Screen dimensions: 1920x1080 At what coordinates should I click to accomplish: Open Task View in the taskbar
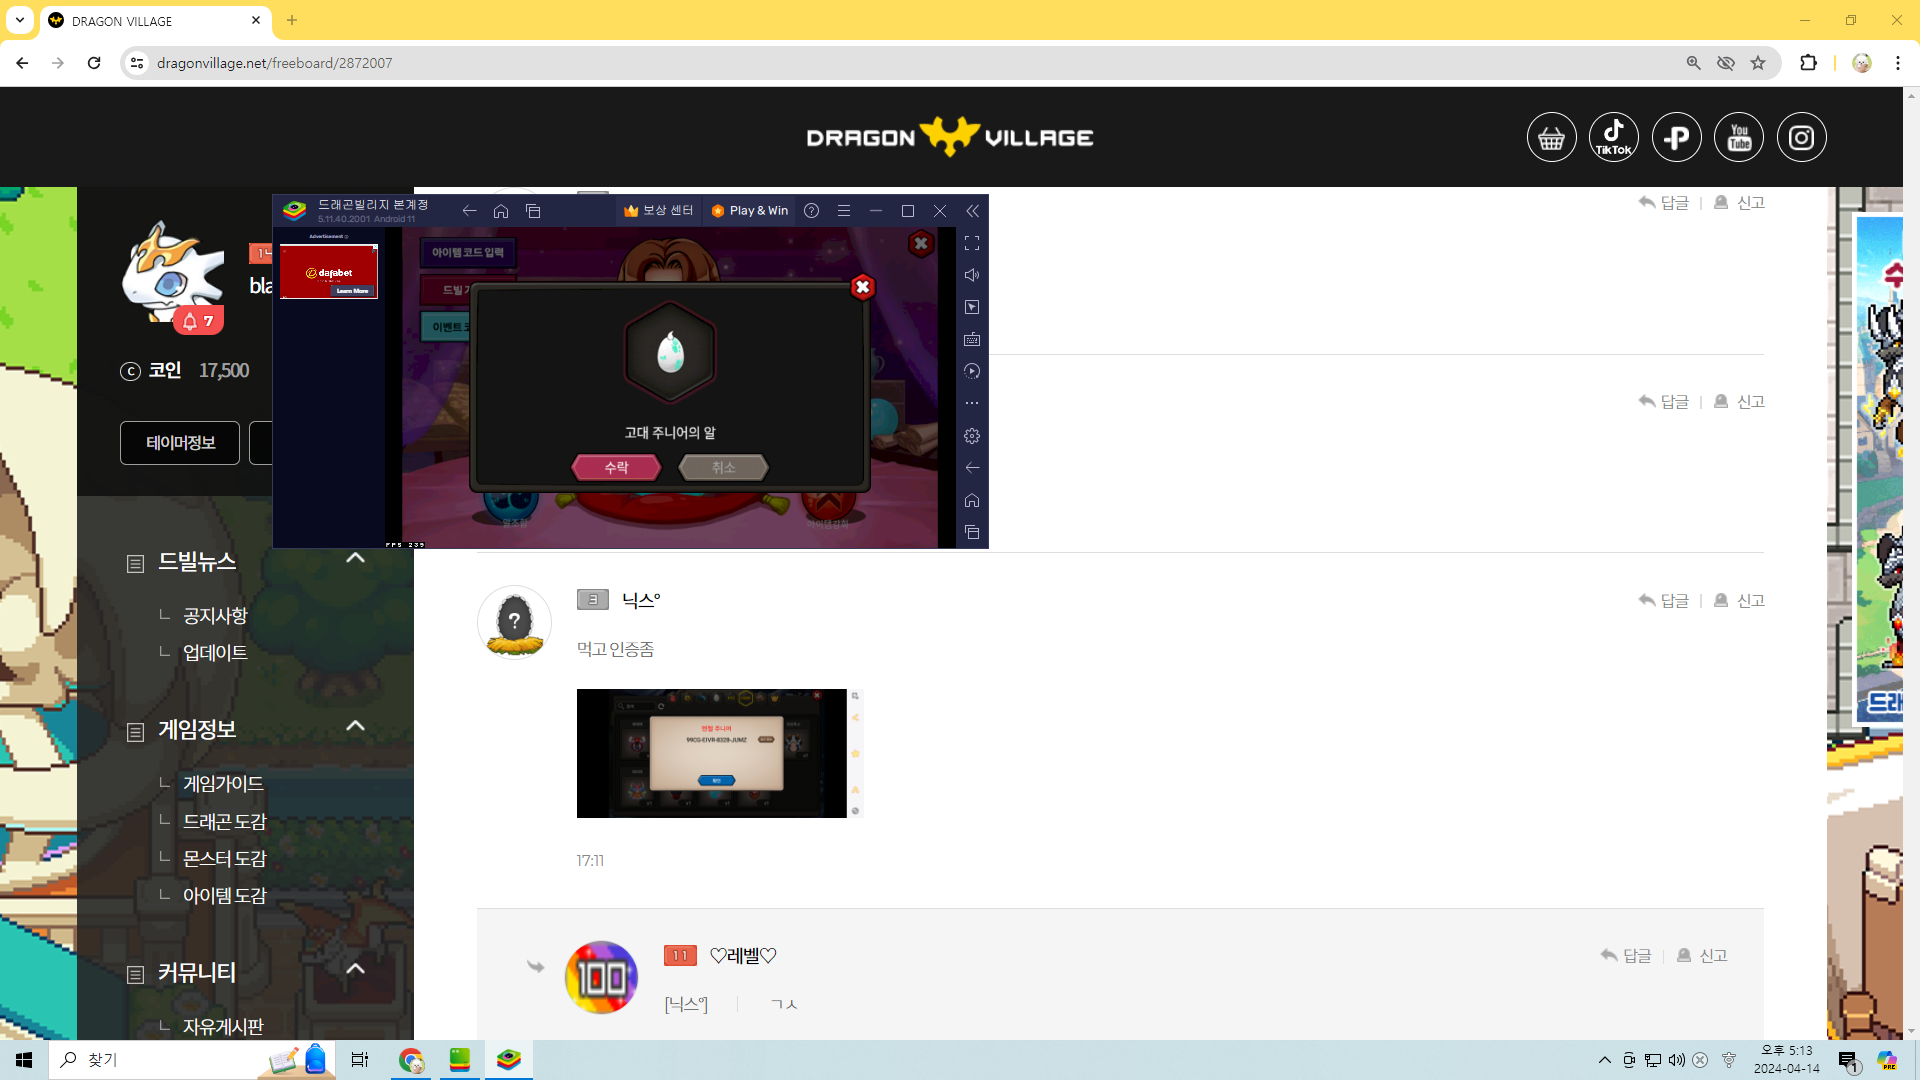[x=360, y=1060]
